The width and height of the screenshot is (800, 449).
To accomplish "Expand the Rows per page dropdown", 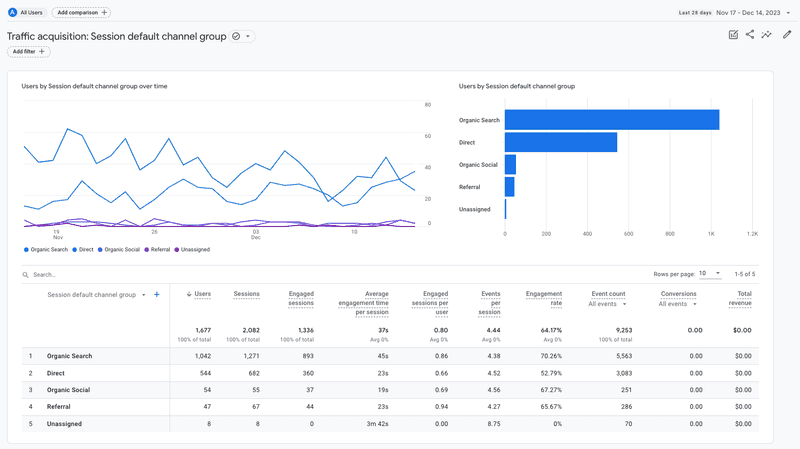I will (x=709, y=273).
